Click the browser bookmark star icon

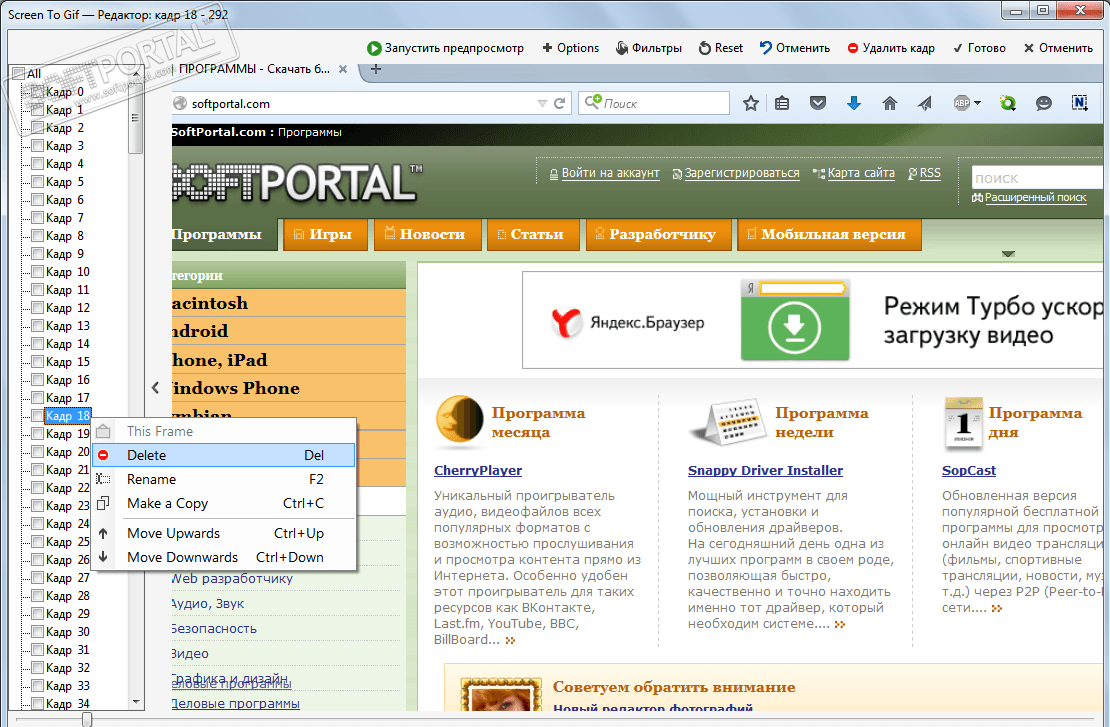pos(751,103)
